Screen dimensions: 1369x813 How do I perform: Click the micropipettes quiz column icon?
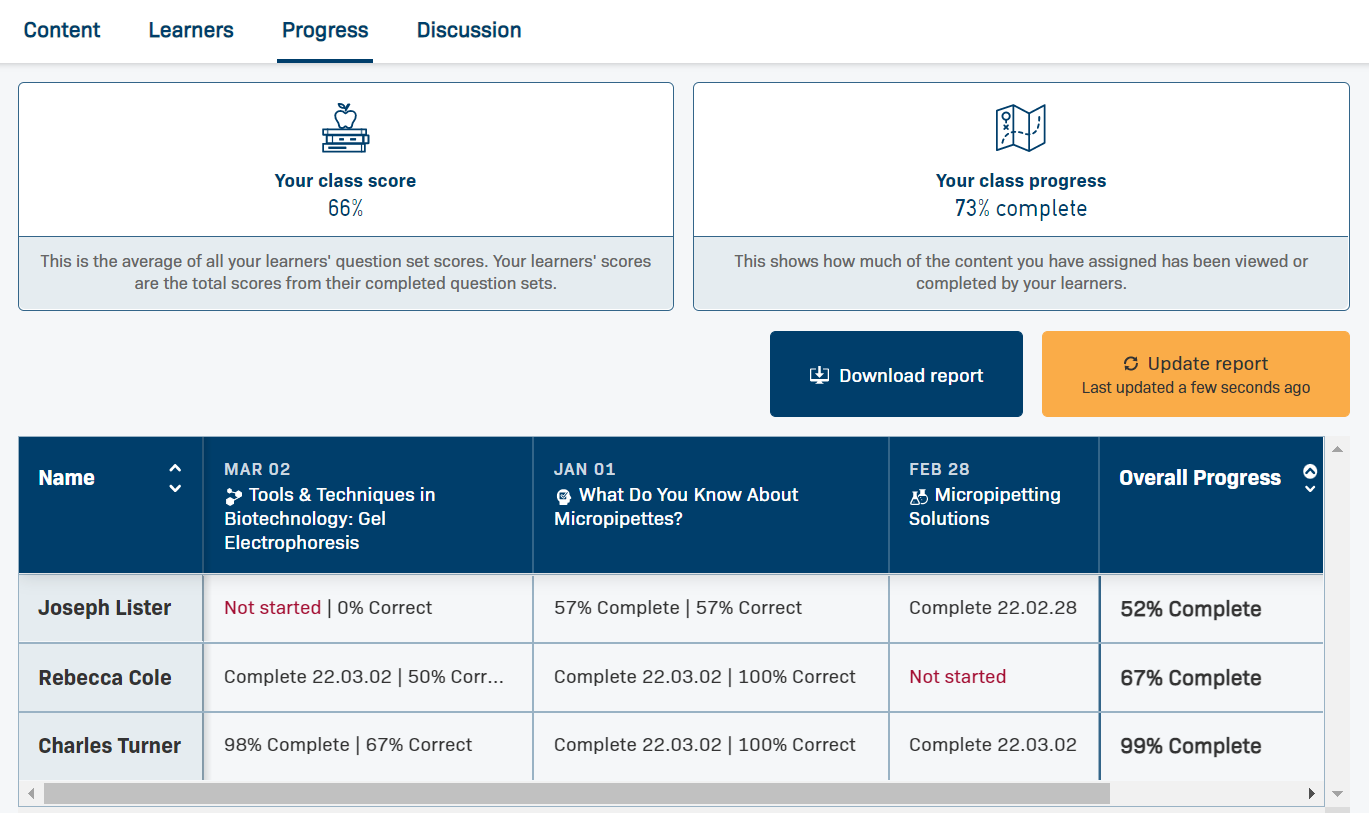tap(563, 495)
